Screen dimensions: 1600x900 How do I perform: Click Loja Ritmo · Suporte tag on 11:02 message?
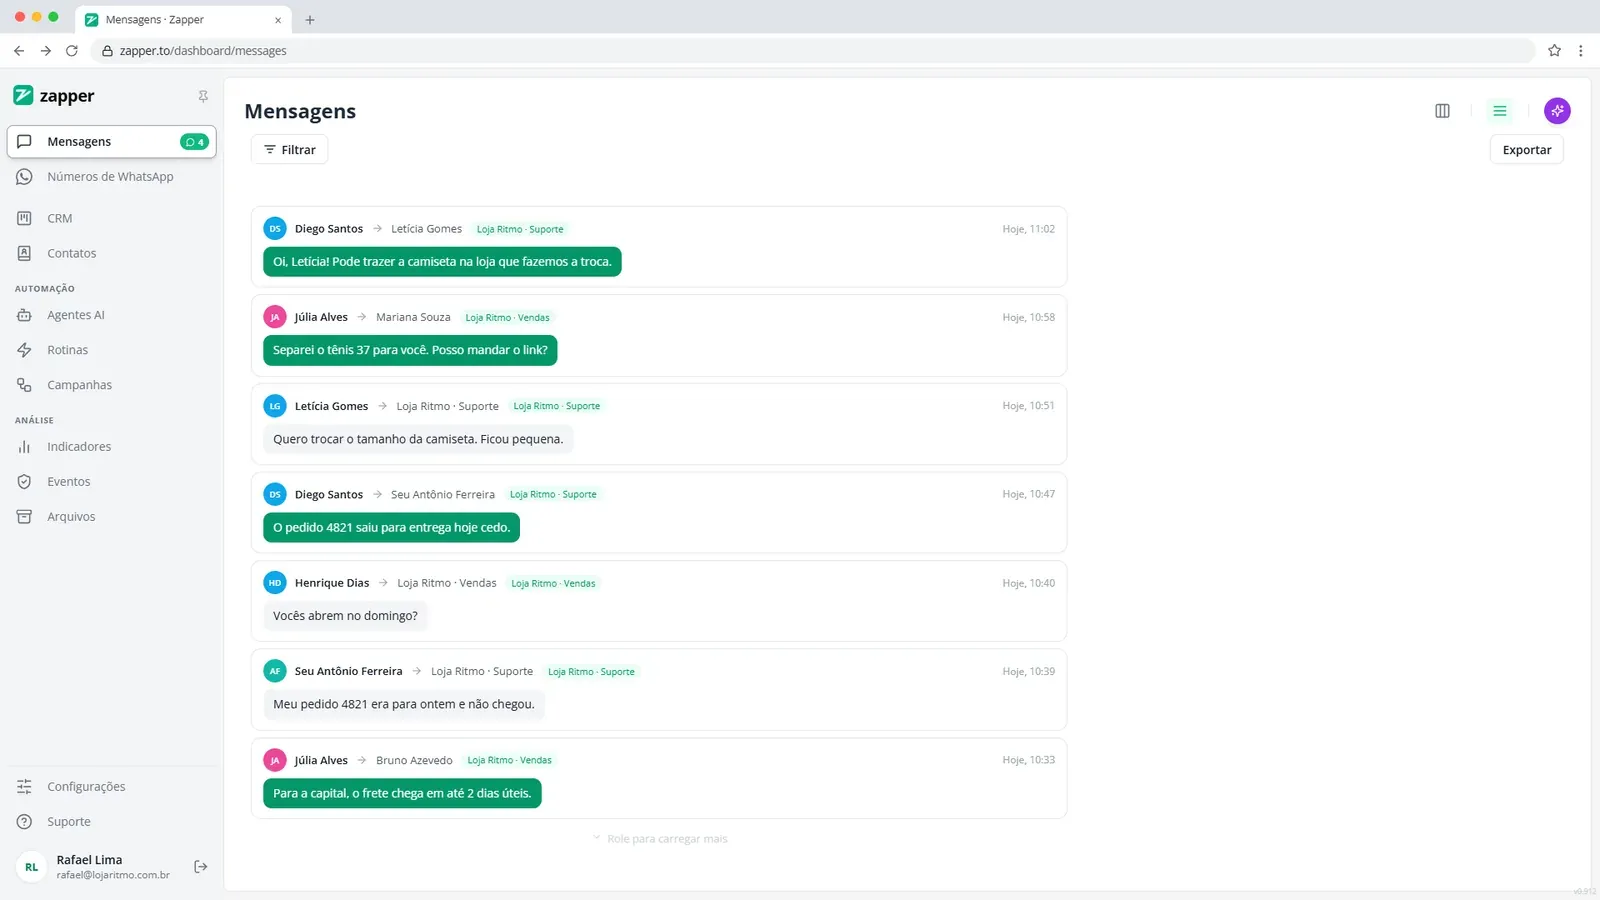coord(520,229)
